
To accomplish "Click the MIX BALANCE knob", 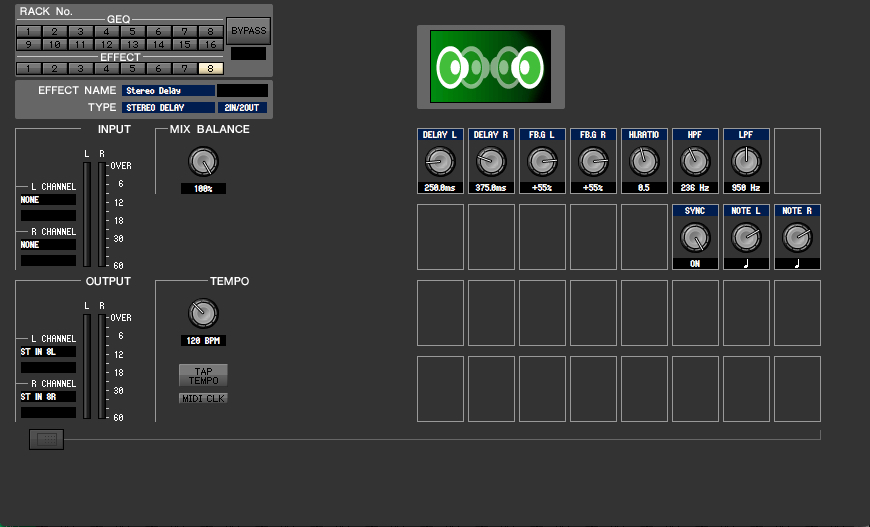I will 203,162.
